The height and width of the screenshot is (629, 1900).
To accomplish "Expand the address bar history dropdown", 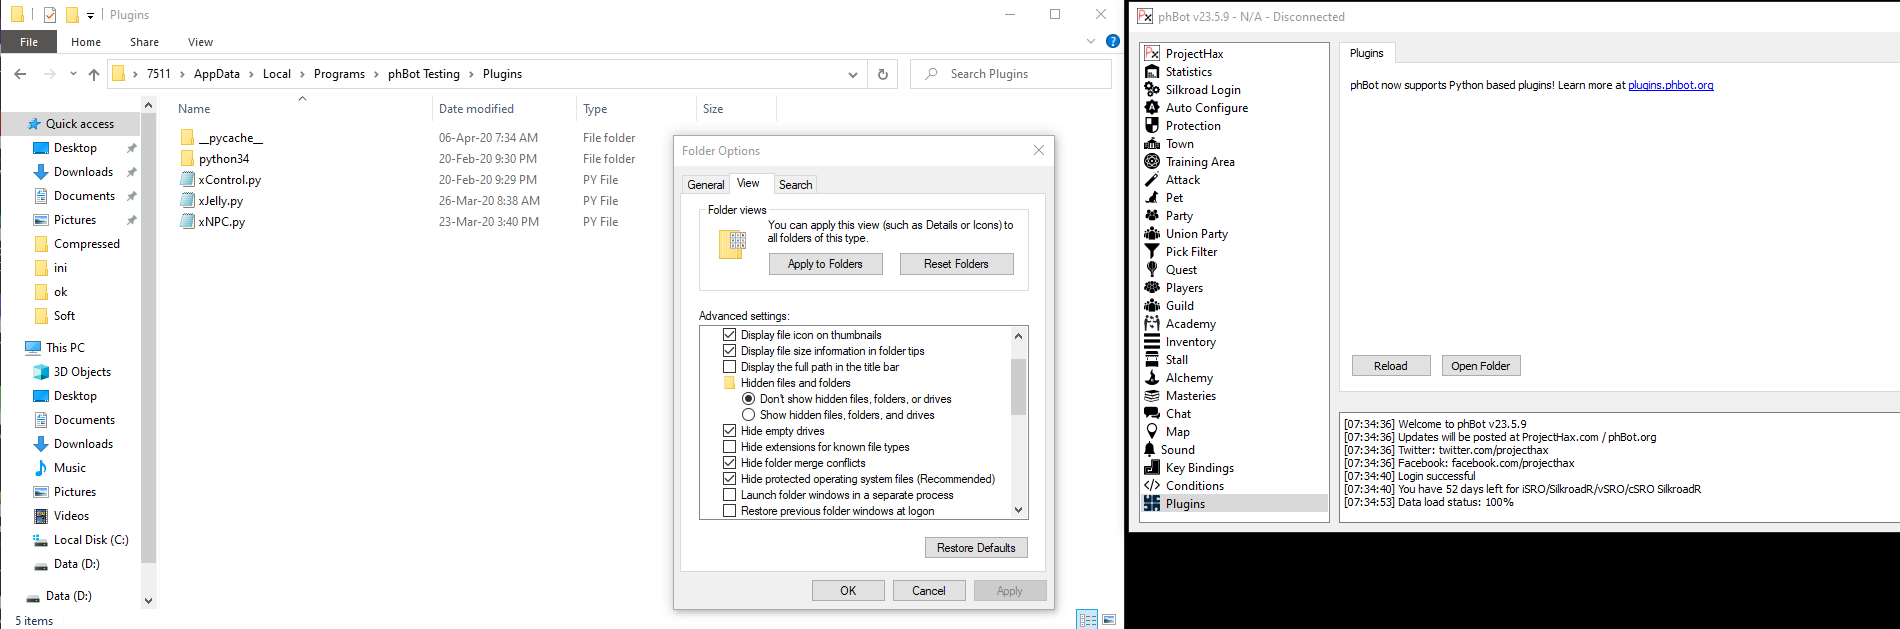I will coord(852,74).
